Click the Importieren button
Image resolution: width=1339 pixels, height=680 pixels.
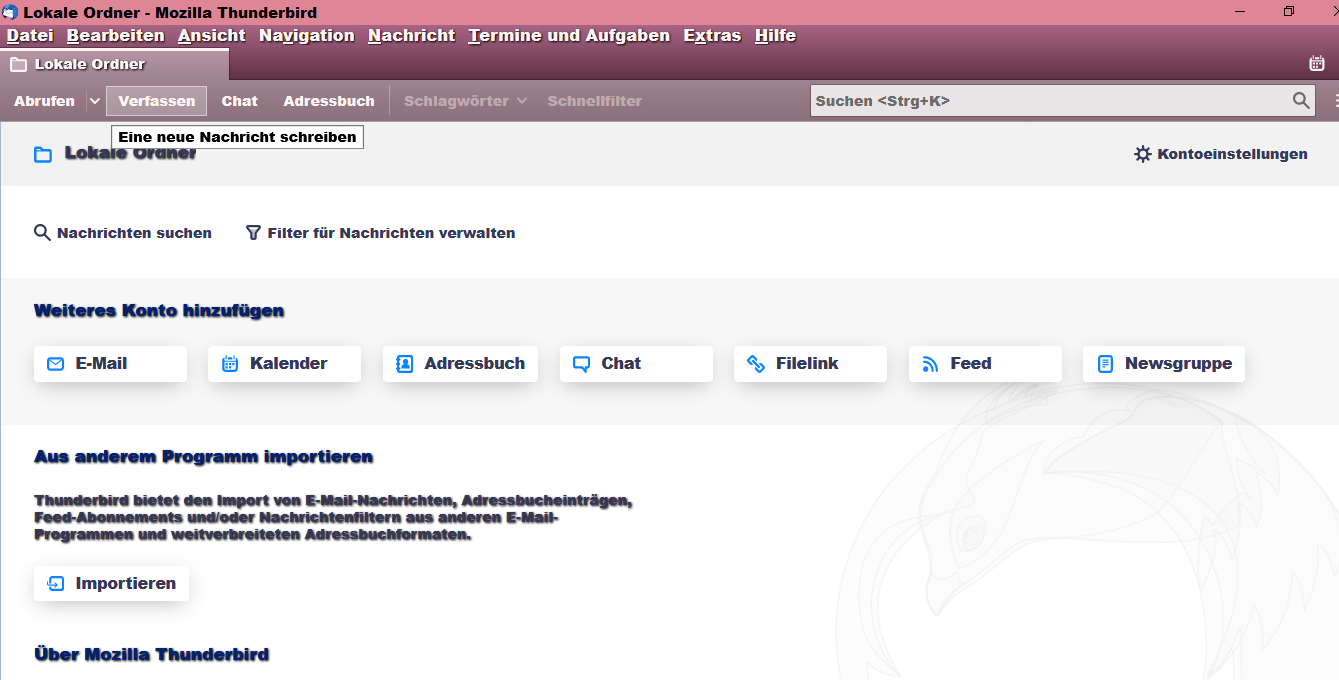pyautogui.click(x=111, y=583)
